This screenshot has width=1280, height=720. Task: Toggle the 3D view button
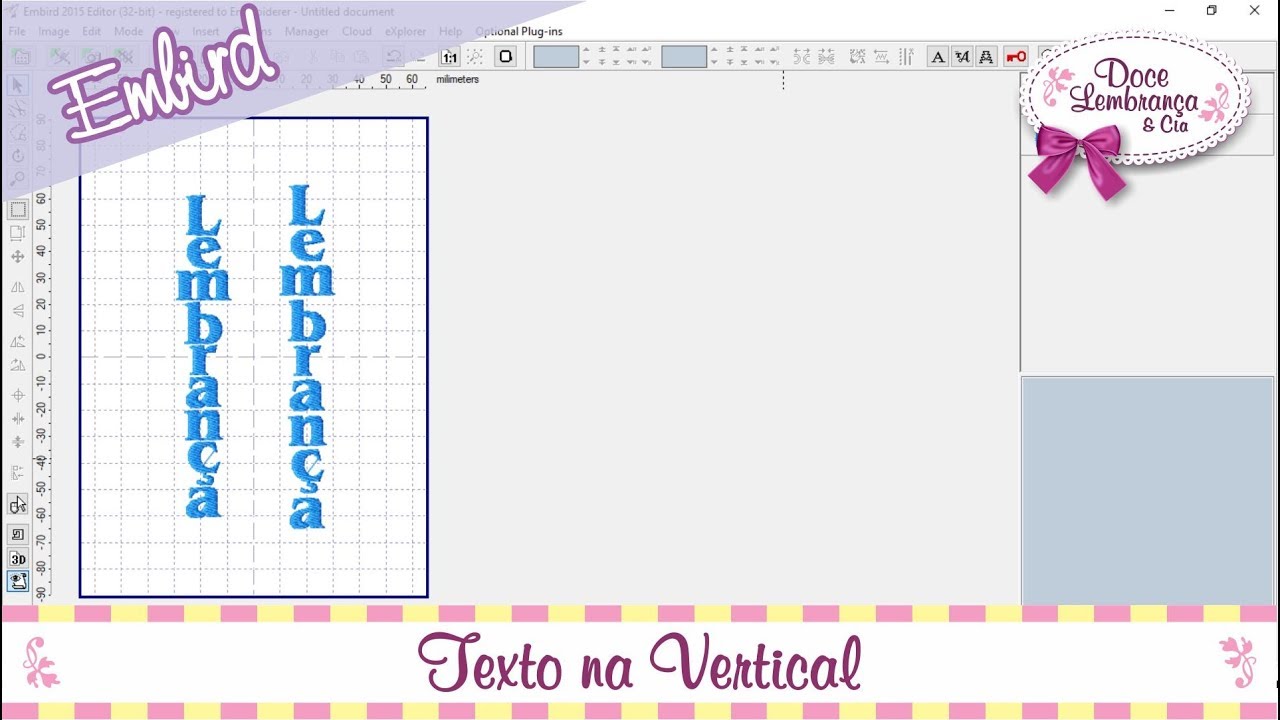[x=18, y=559]
